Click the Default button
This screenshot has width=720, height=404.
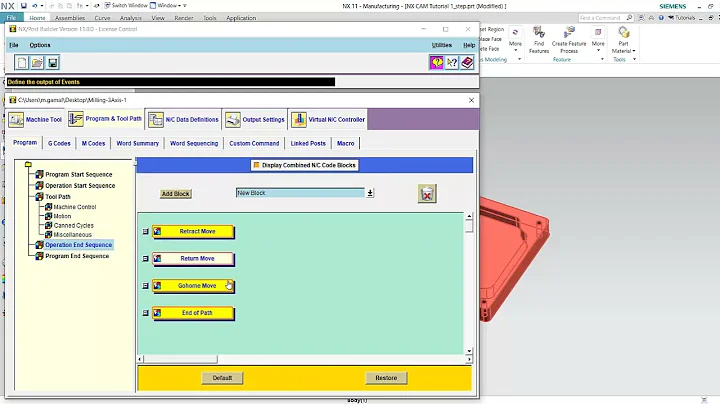222,378
